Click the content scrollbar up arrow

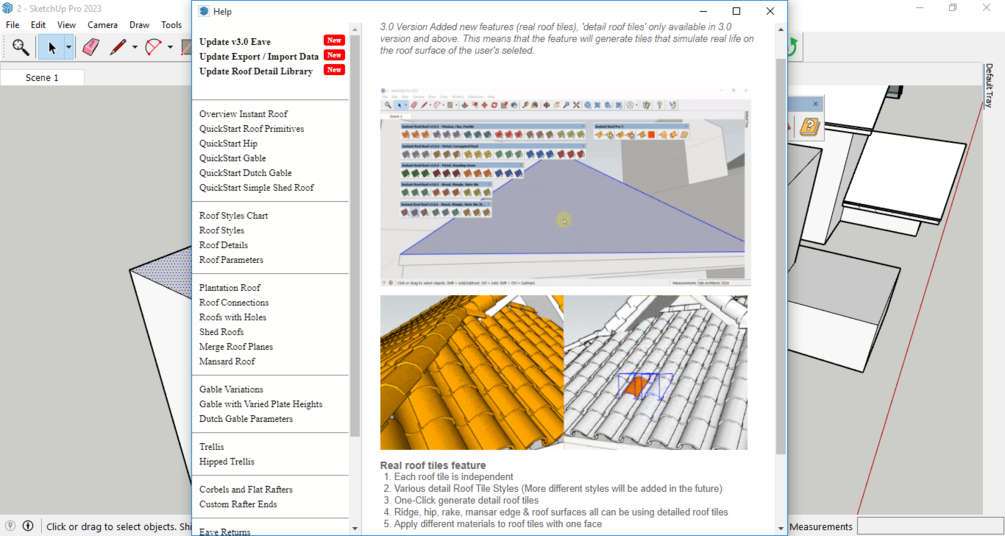pyautogui.click(x=781, y=29)
